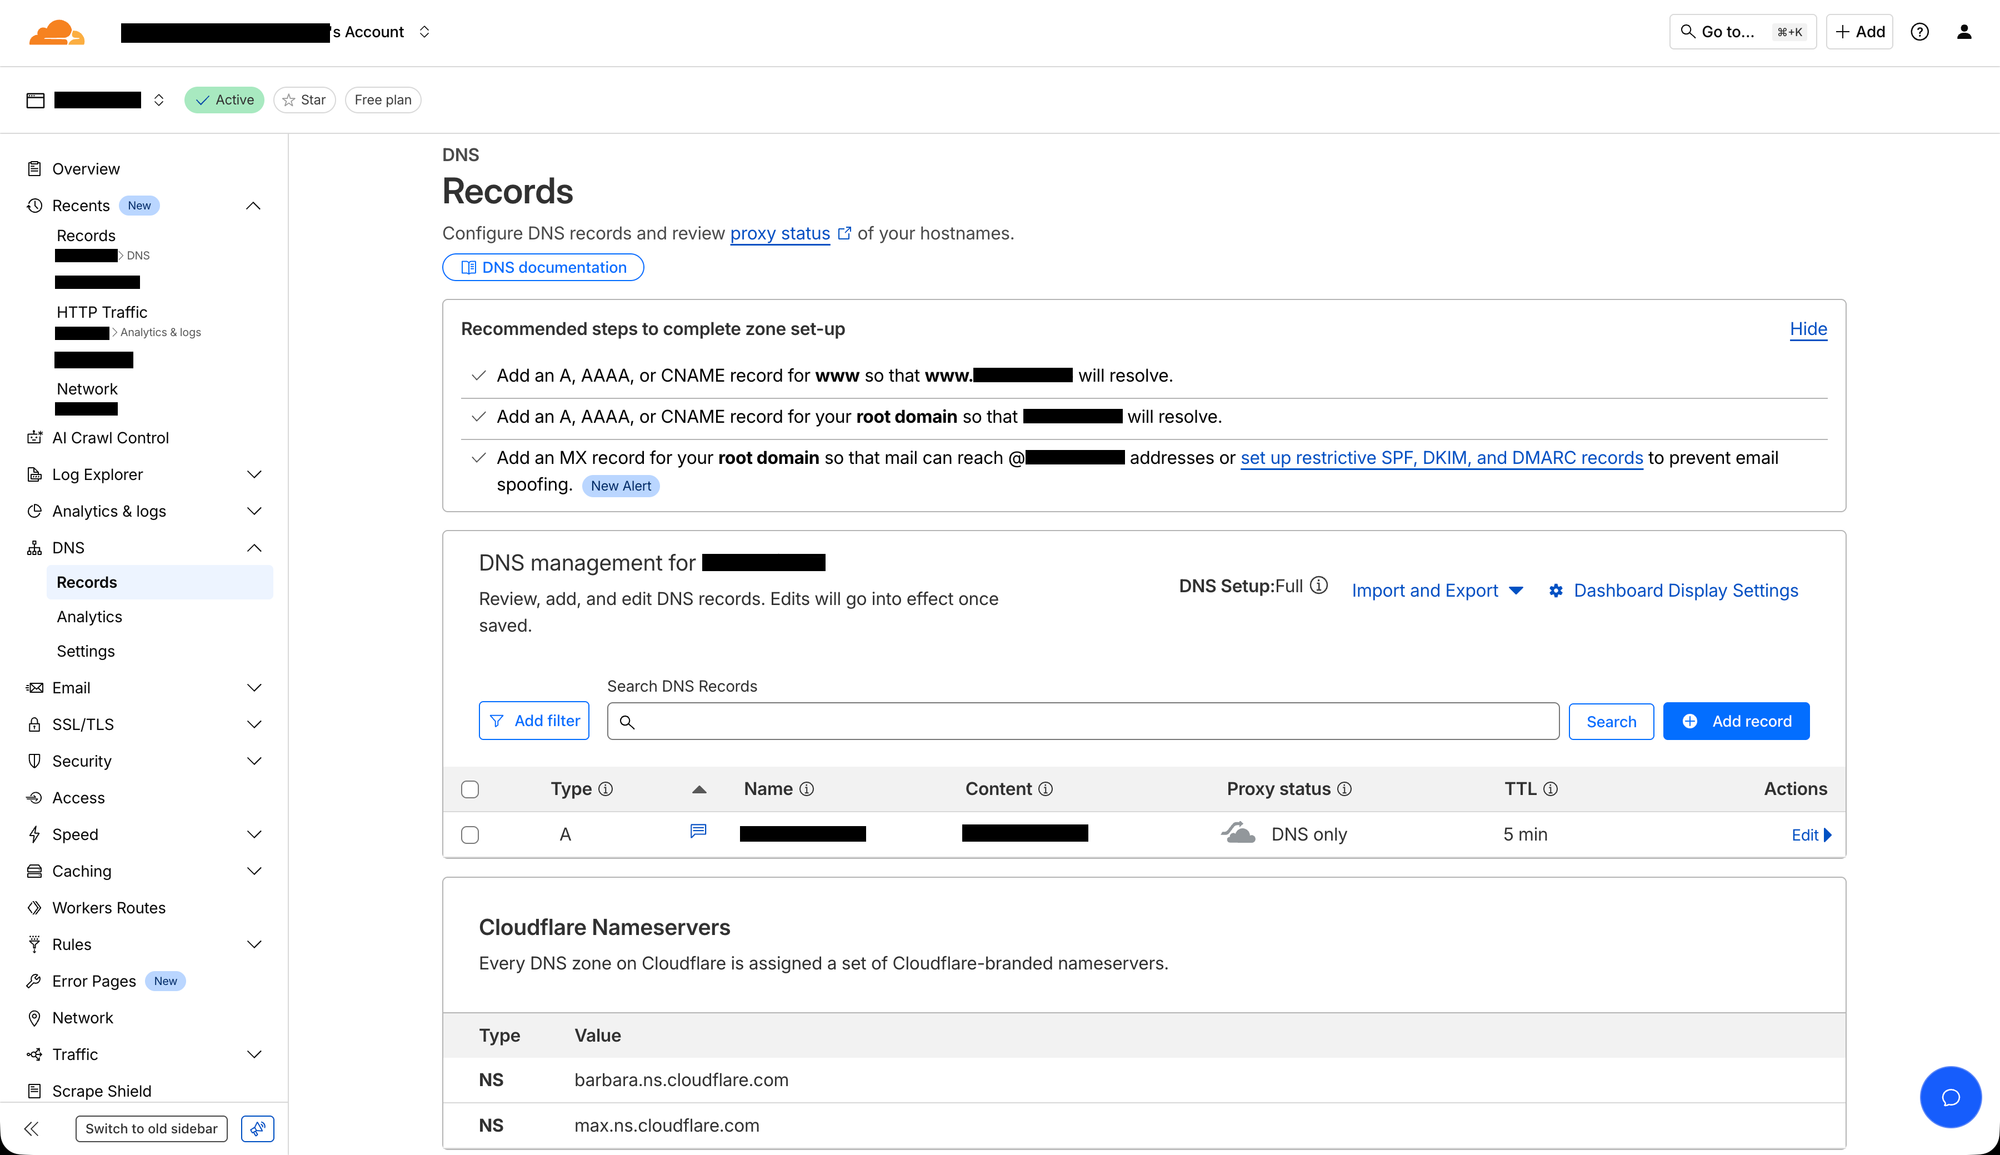This screenshot has height=1155, width=2000.
Task: Open the user profile icon
Action: tap(1964, 31)
